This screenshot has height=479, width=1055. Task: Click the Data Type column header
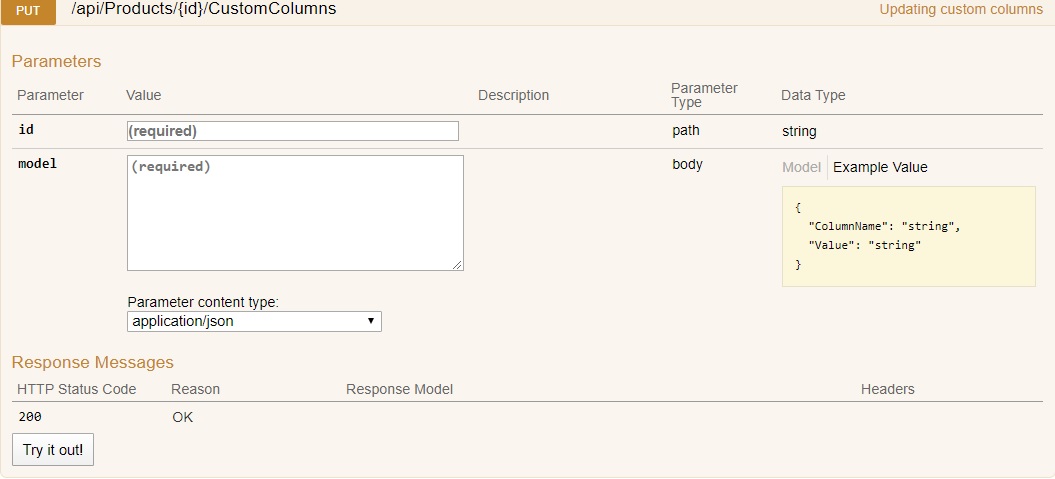click(813, 96)
